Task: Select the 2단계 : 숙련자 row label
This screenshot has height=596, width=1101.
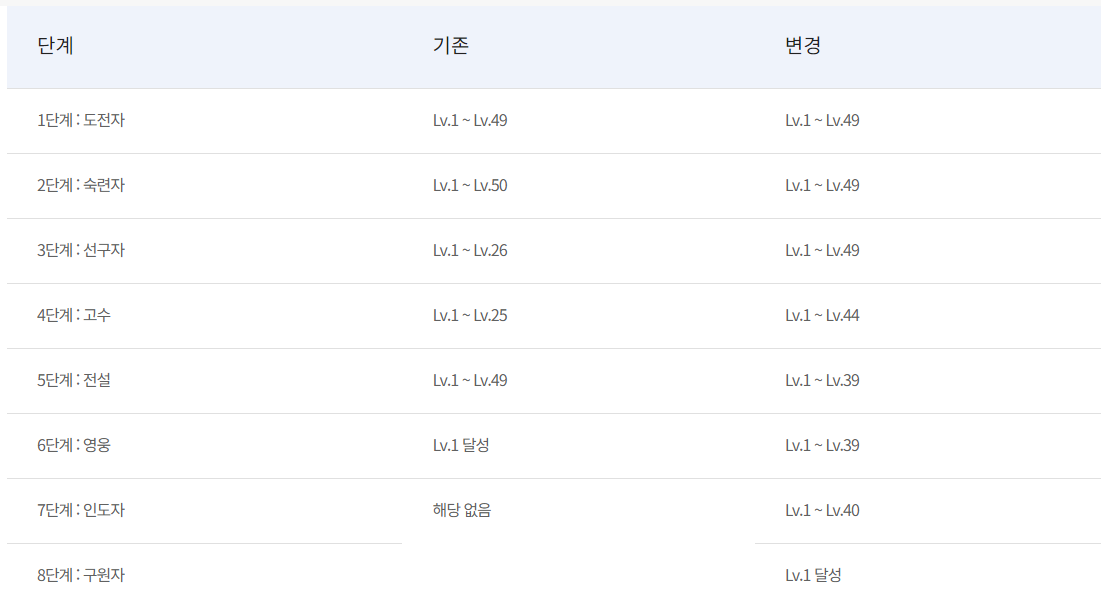Action: [81, 185]
